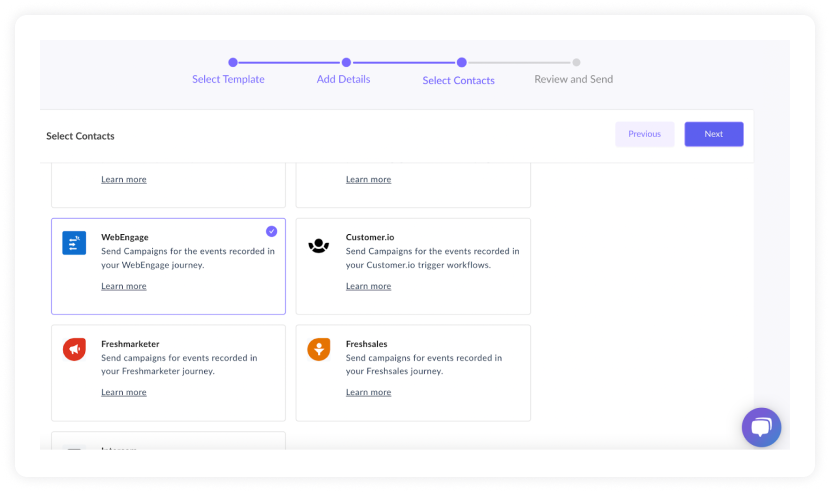Open Learn more under Freshsales
The image size is (830, 492).
(368, 392)
